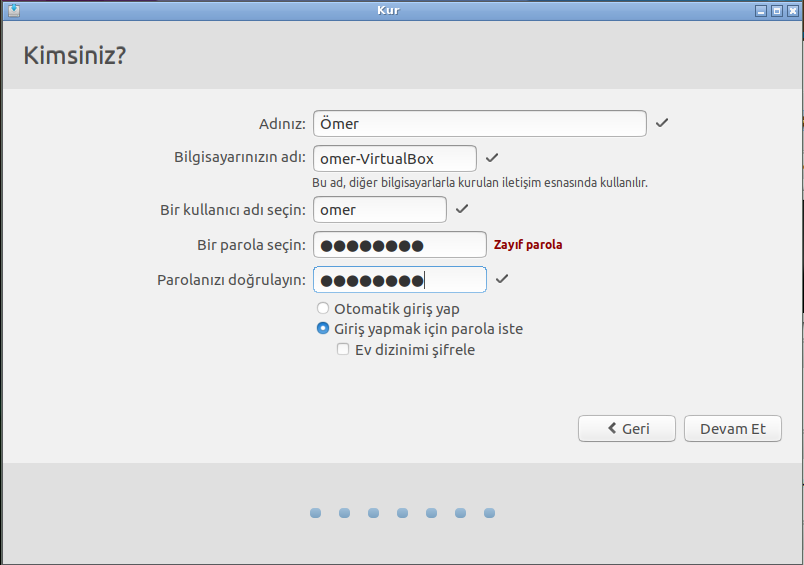The width and height of the screenshot is (804, 565).
Task: Focus the Adınız name field containing Ömer
Action: click(479, 124)
